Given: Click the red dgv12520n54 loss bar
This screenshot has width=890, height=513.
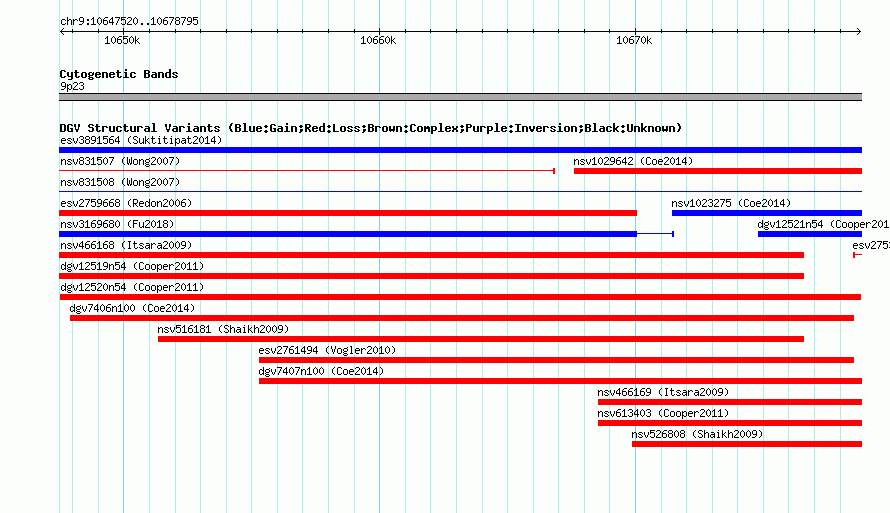Looking at the screenshot, I should point(460,297).
